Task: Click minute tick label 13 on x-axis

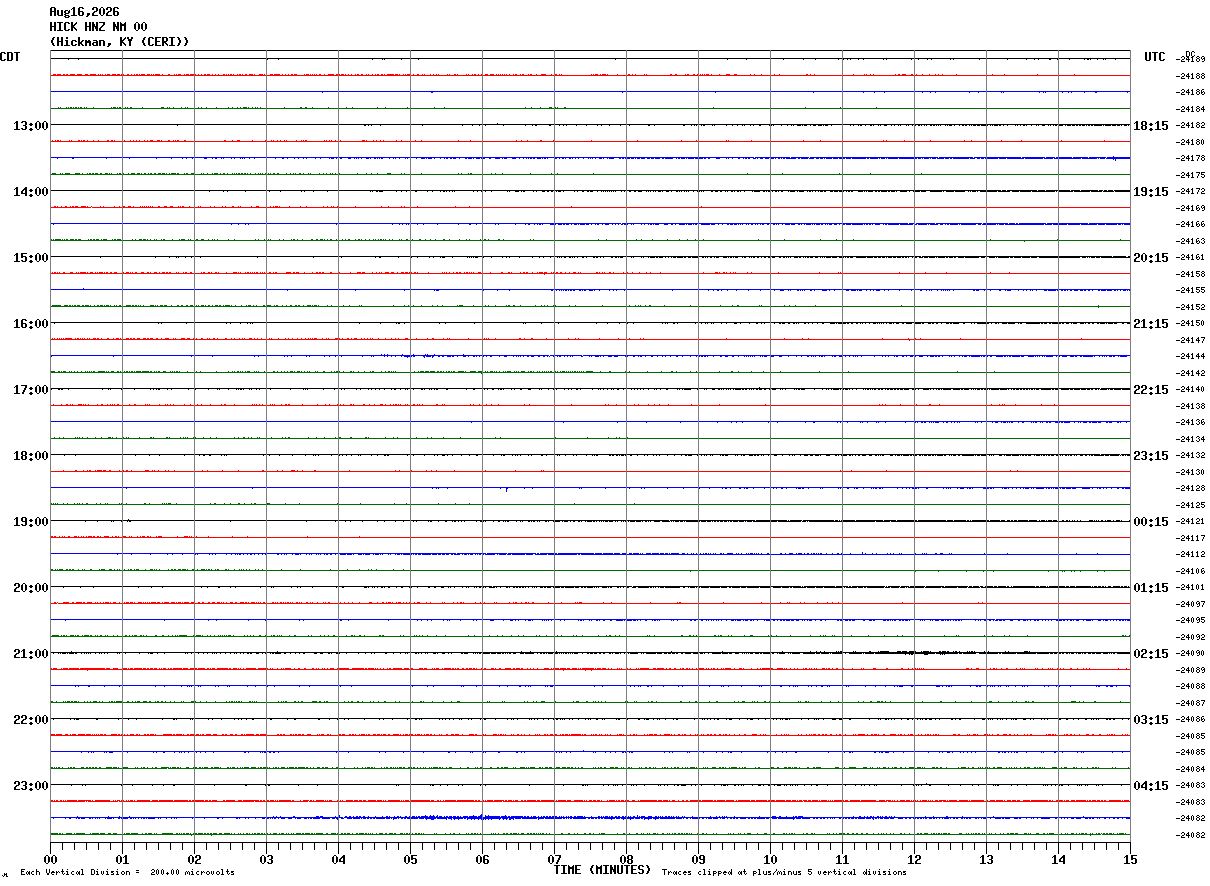Action: (x=986, y=859)
